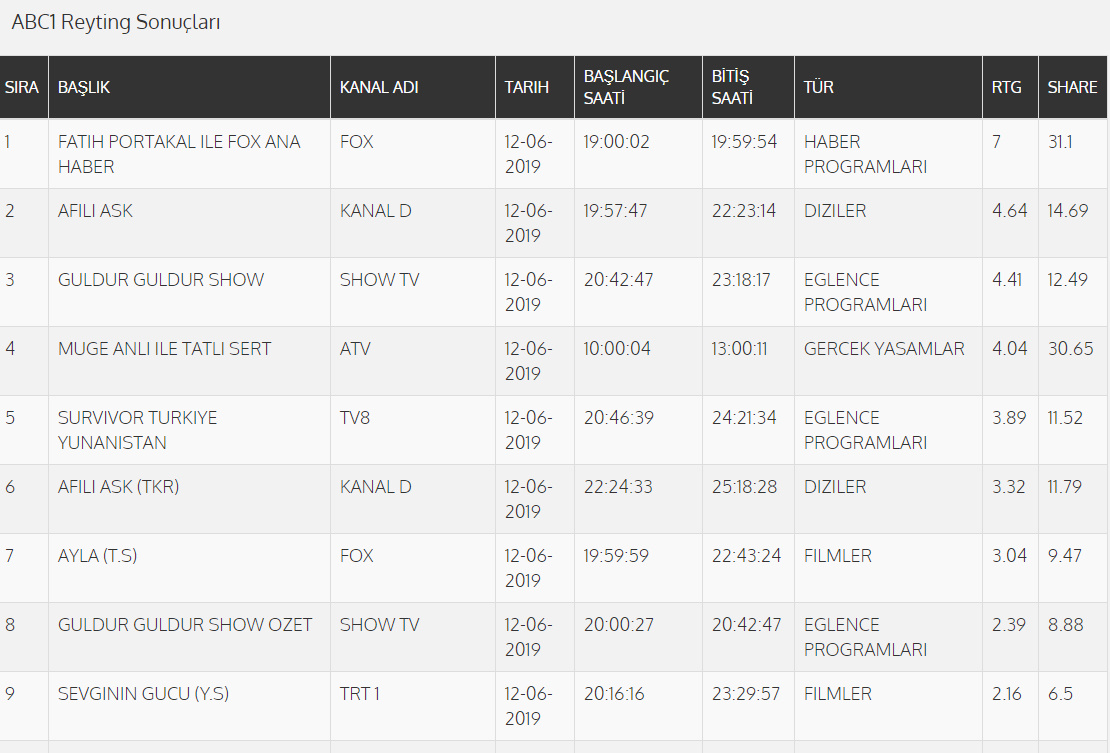This screenshot has width=1110, height=753.
Task: Click the TÜR column header
Action: click(819, 87)
